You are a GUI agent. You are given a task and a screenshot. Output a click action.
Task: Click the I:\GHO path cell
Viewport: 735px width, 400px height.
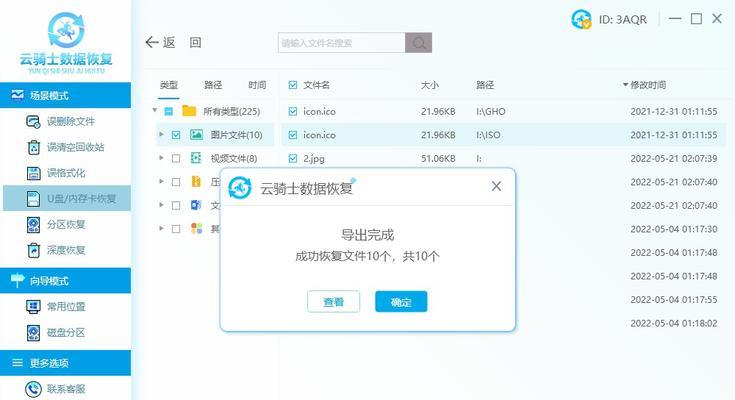pos(491,112)
